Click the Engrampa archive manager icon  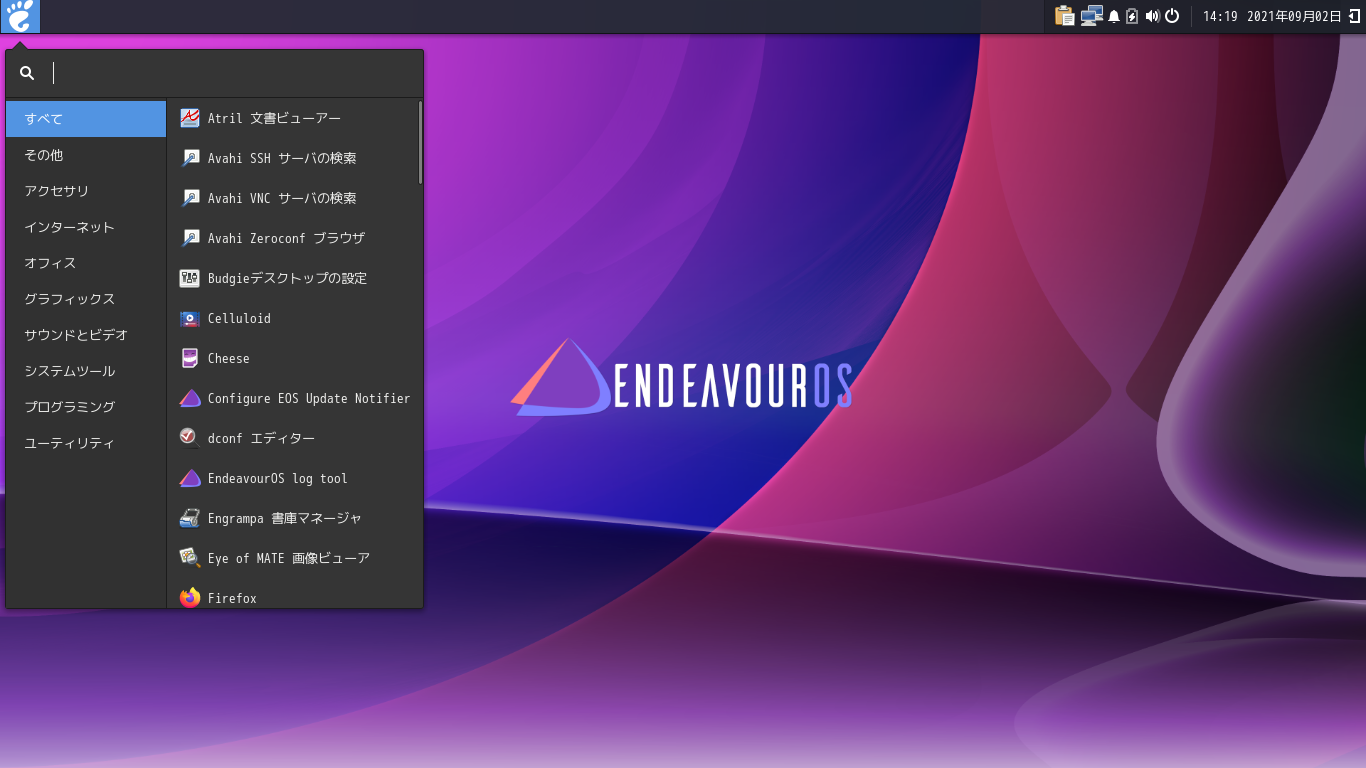click(x=190, y=518)
